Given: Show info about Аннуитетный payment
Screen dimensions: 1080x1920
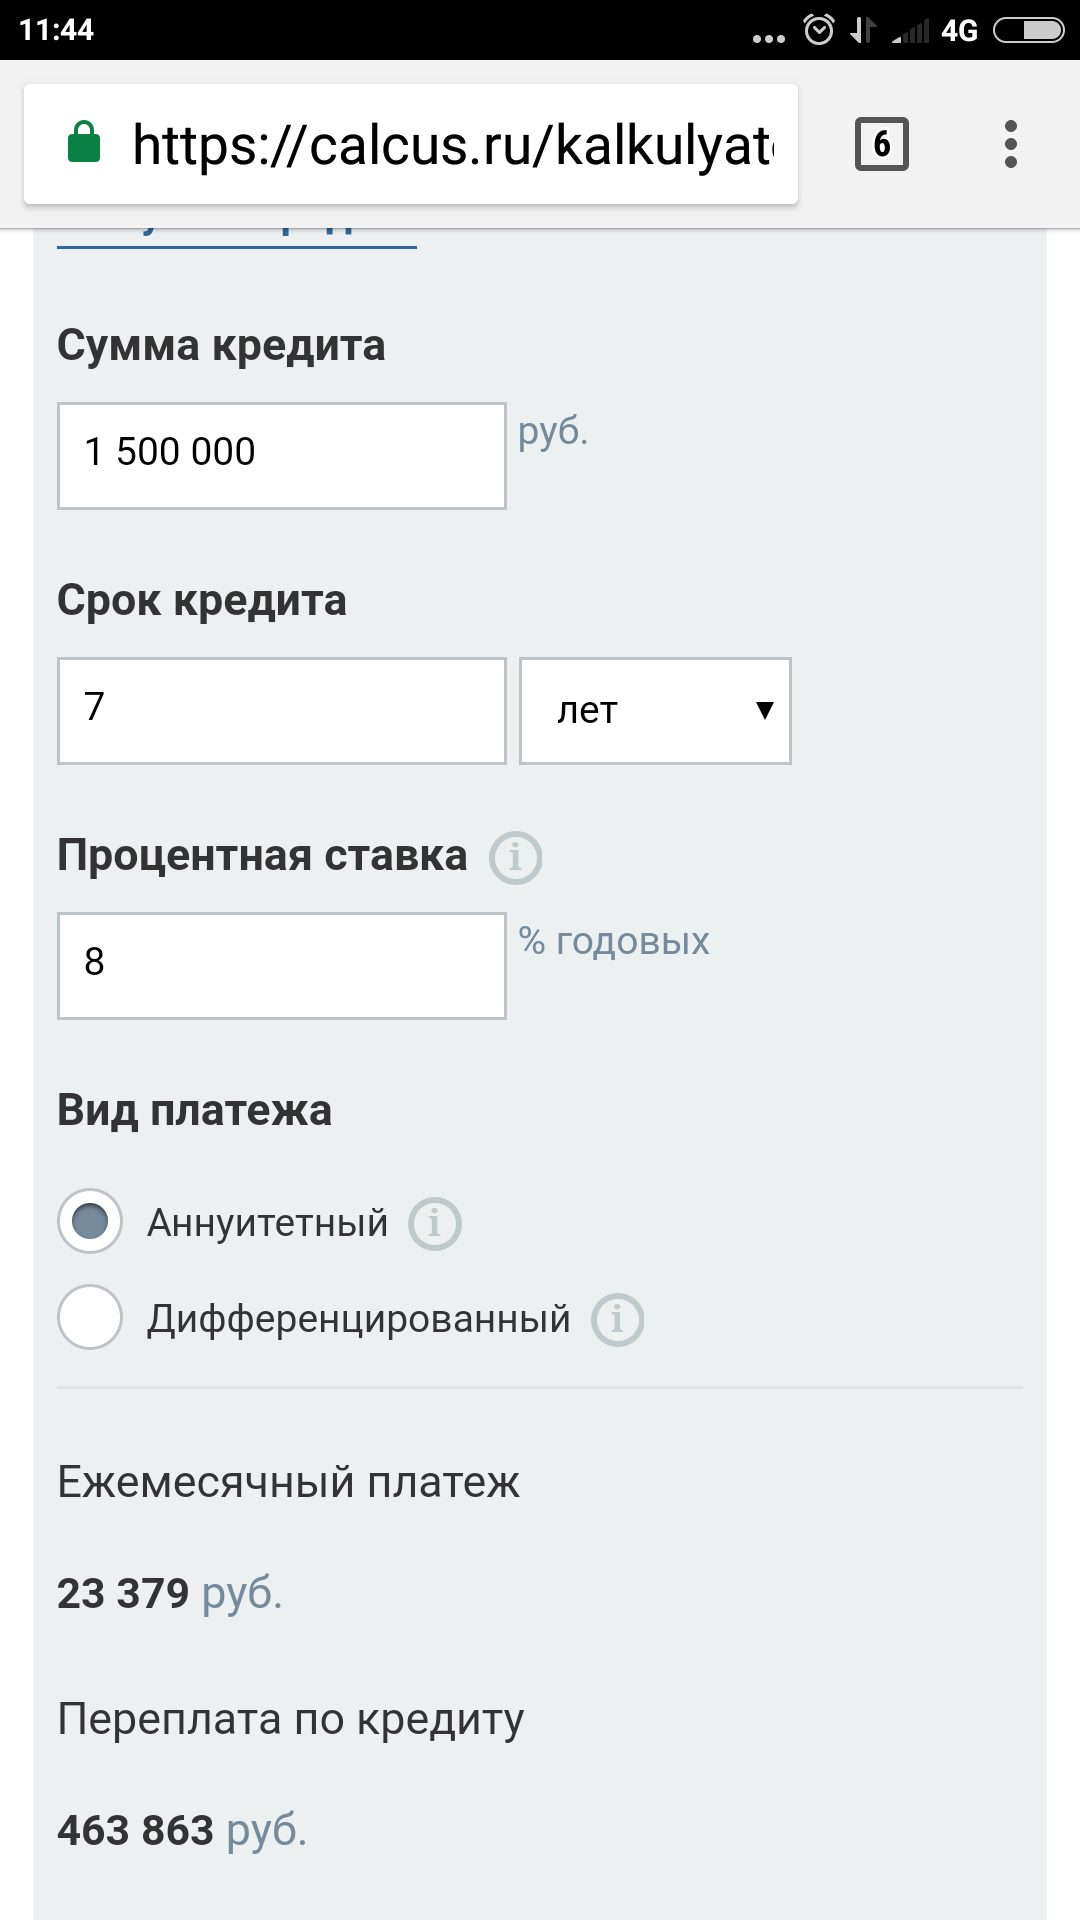Looking at the screenshot, I should pyautogui.click(x=434, y=1223).
